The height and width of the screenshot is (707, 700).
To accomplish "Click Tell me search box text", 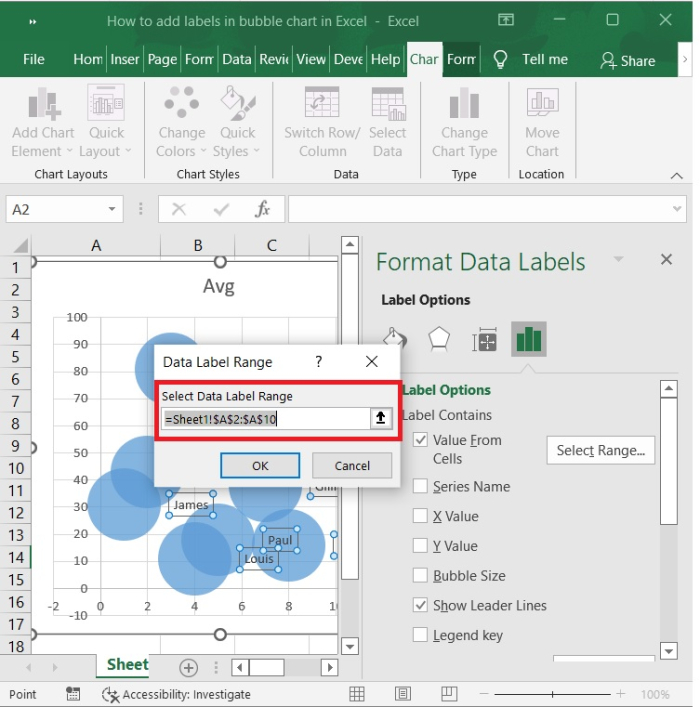I will [544, 59].
